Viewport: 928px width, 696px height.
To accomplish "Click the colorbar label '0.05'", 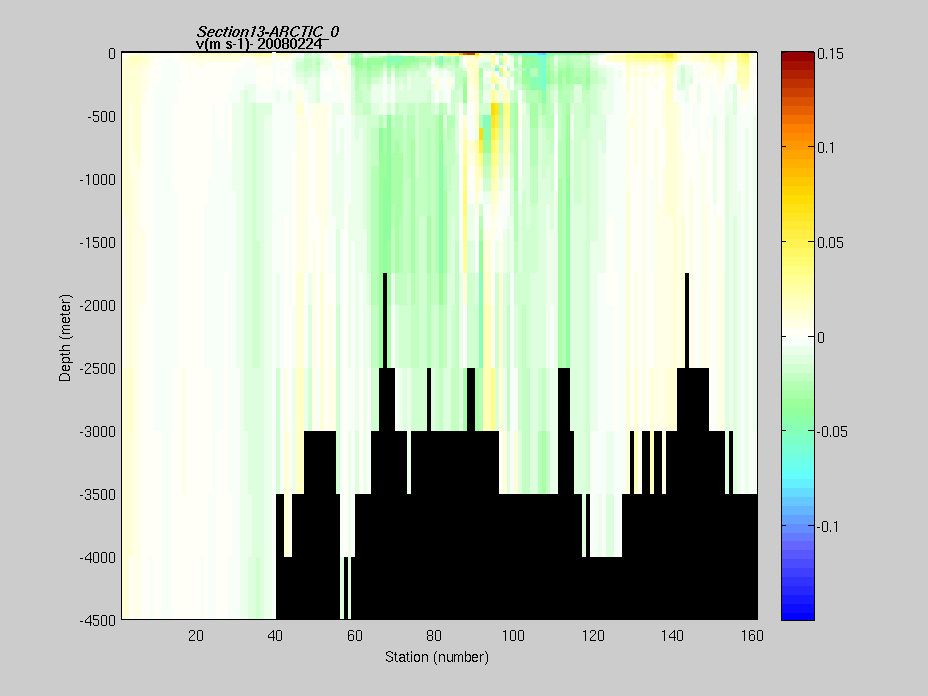I will point(830,243).
